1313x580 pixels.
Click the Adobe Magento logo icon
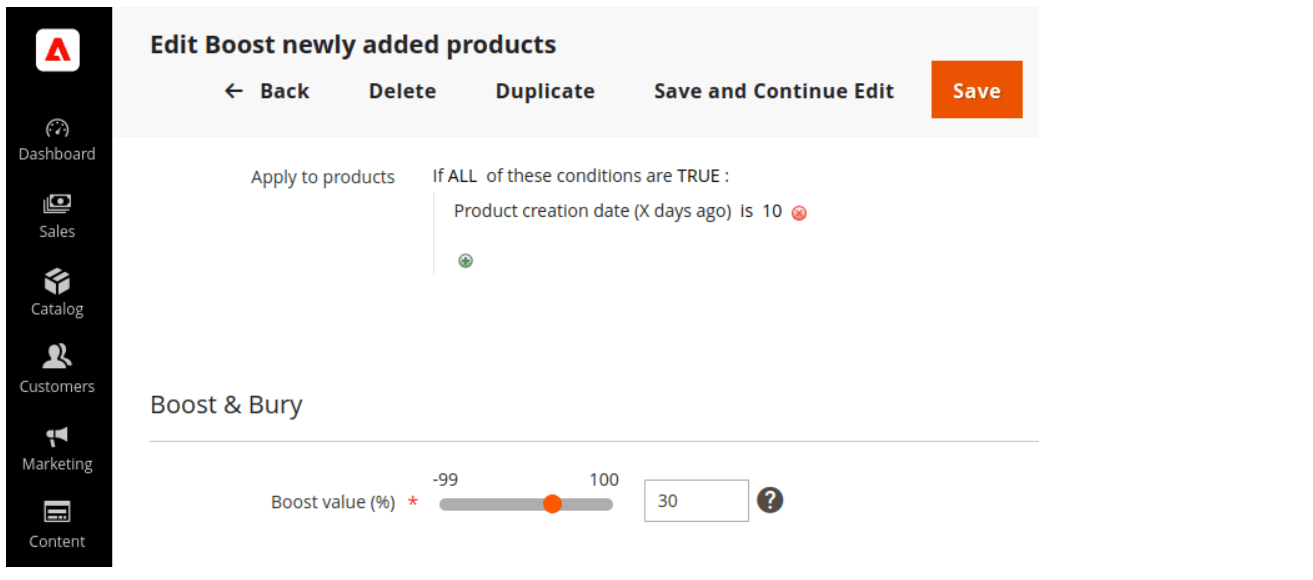point(57,49)
